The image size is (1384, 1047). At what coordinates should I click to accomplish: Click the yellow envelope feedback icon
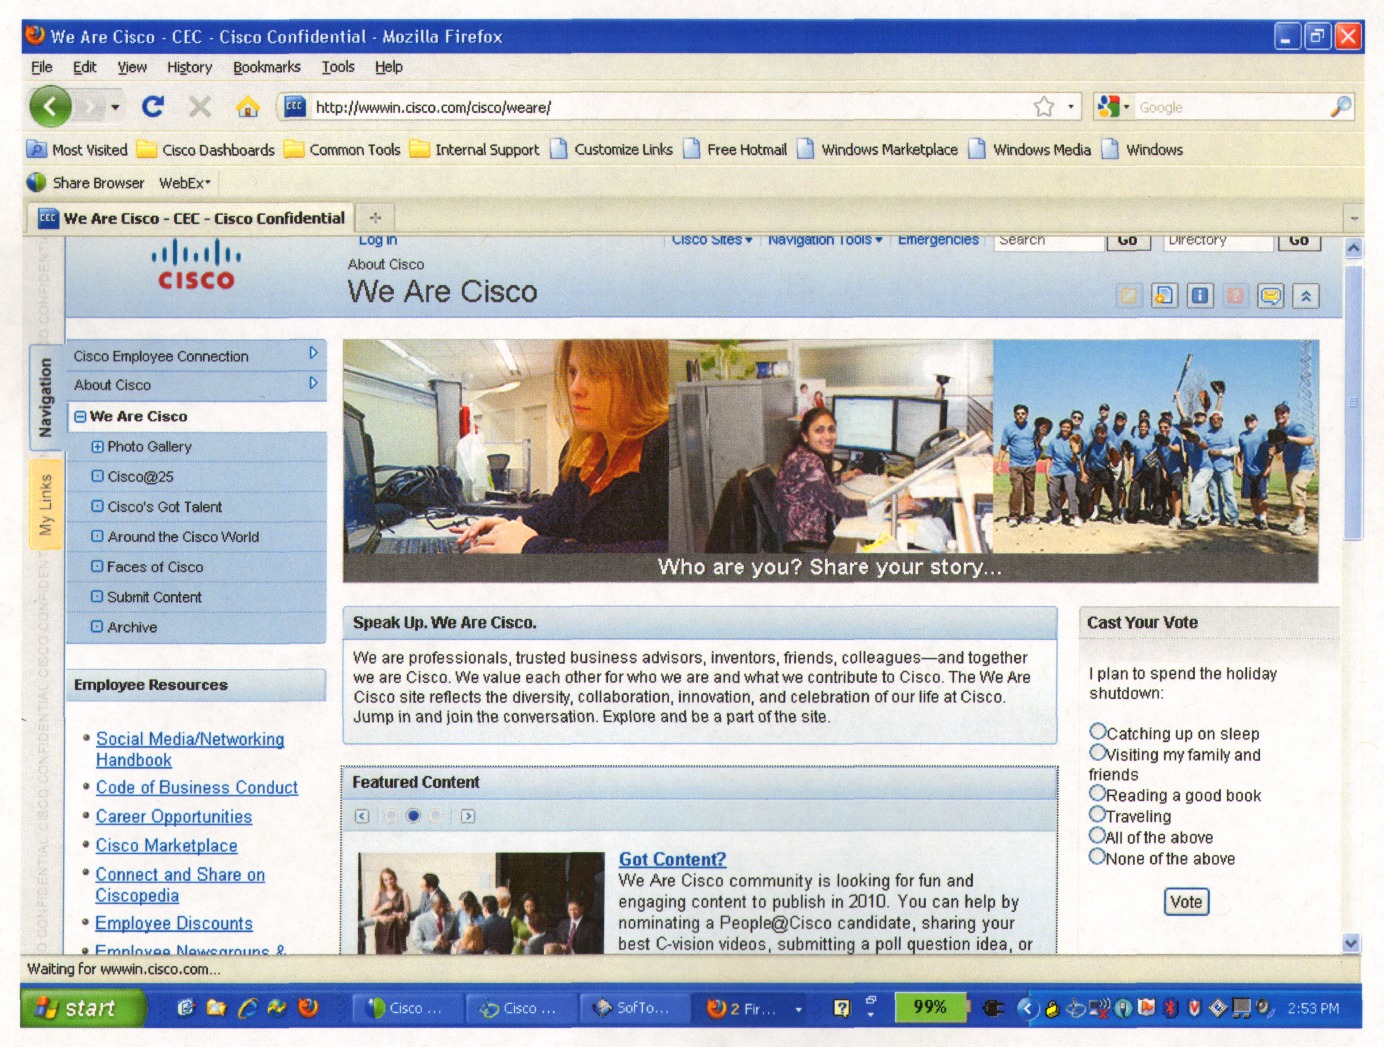coord(1270,296)
